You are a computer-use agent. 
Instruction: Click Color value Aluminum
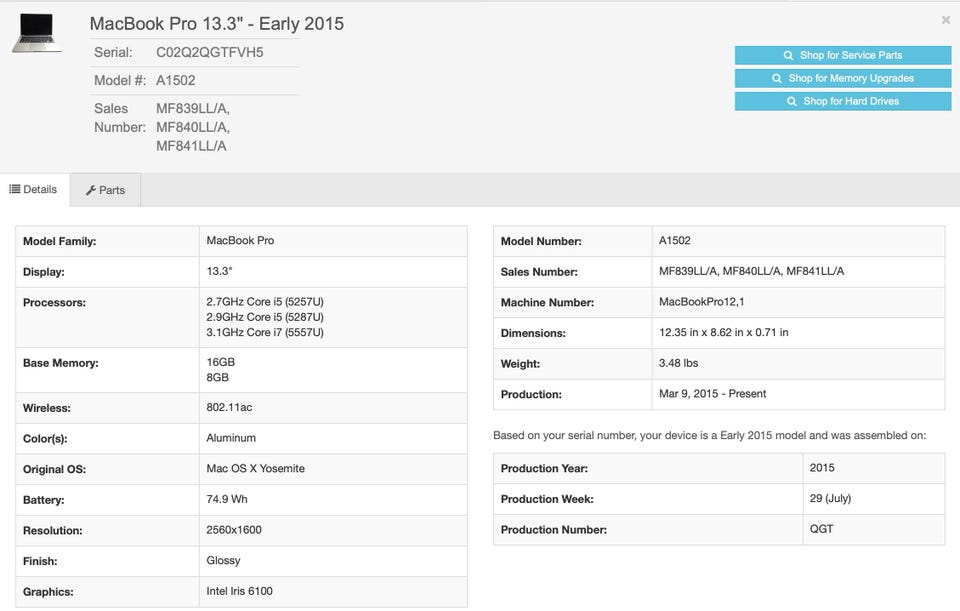pyautogui.click(x=231, y=438)
